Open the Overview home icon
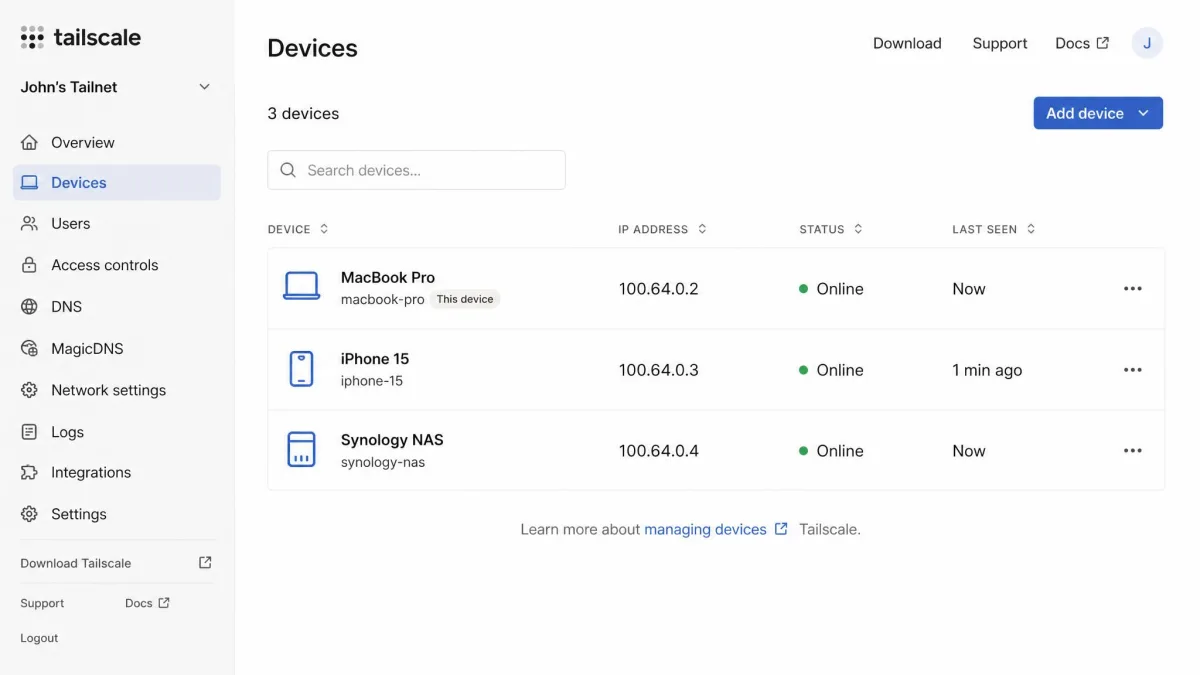1200x675 pixels. click(30, 142)
